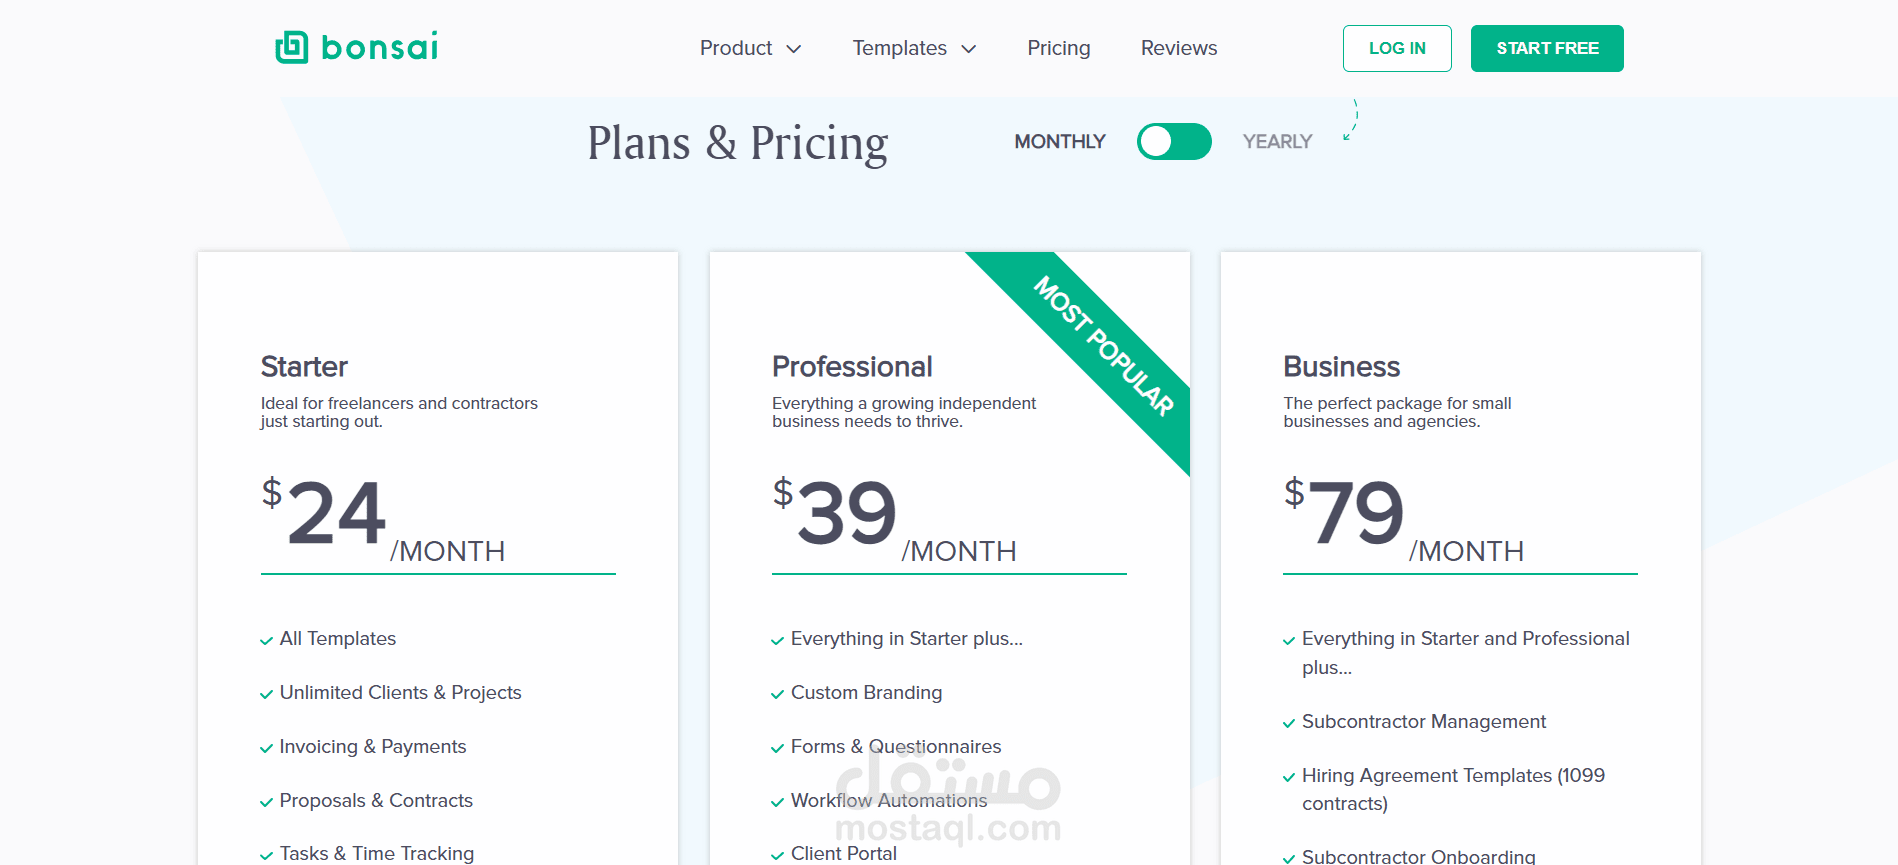1898x865 pixels.
Task: Click the Business plan heading
Action: (x=1341, y=367)
